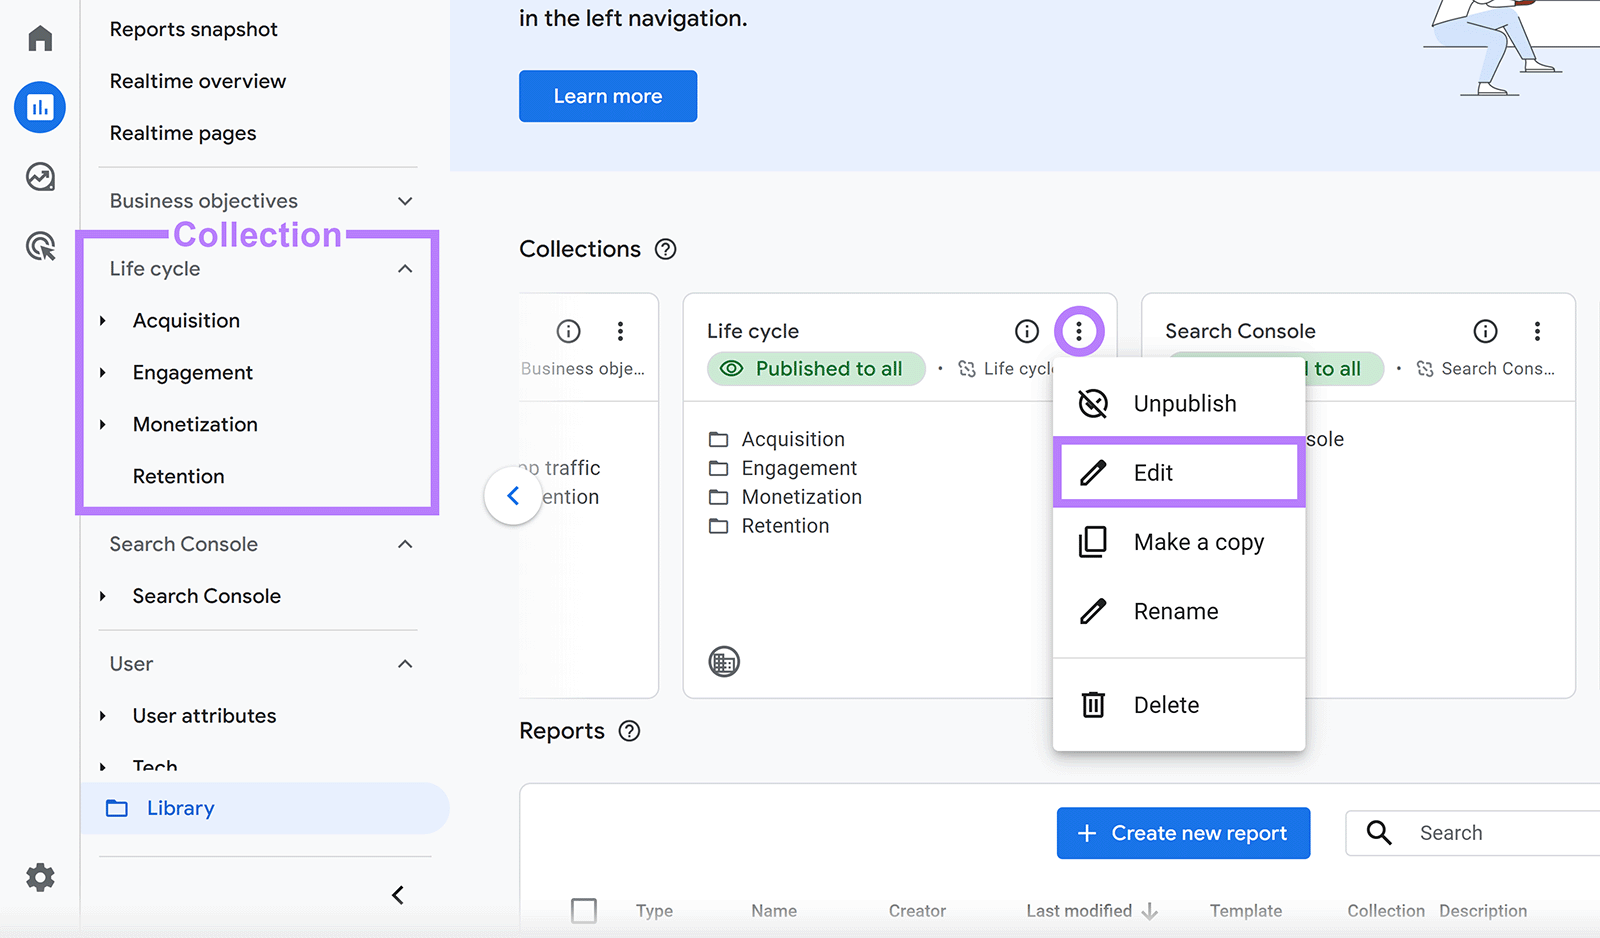
Task: Open the three-dot menu on the Business objectives card
Action: [x=621, y=331]
